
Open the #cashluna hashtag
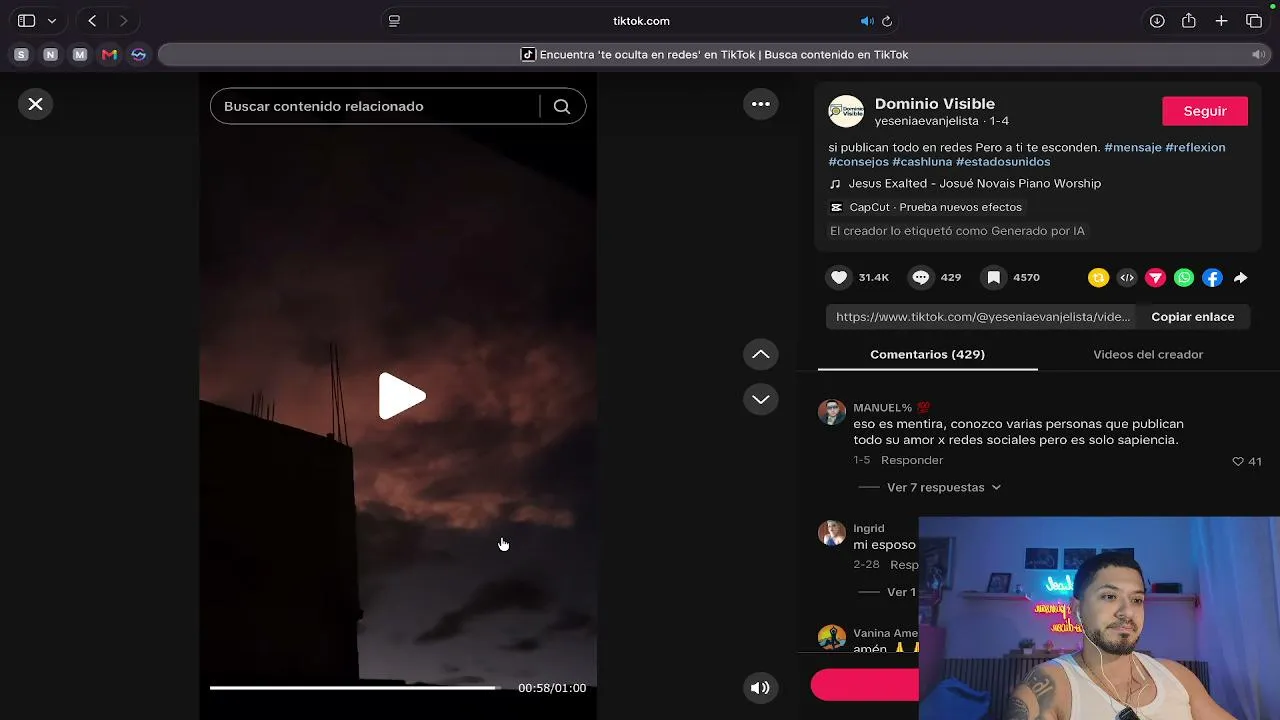922,162
